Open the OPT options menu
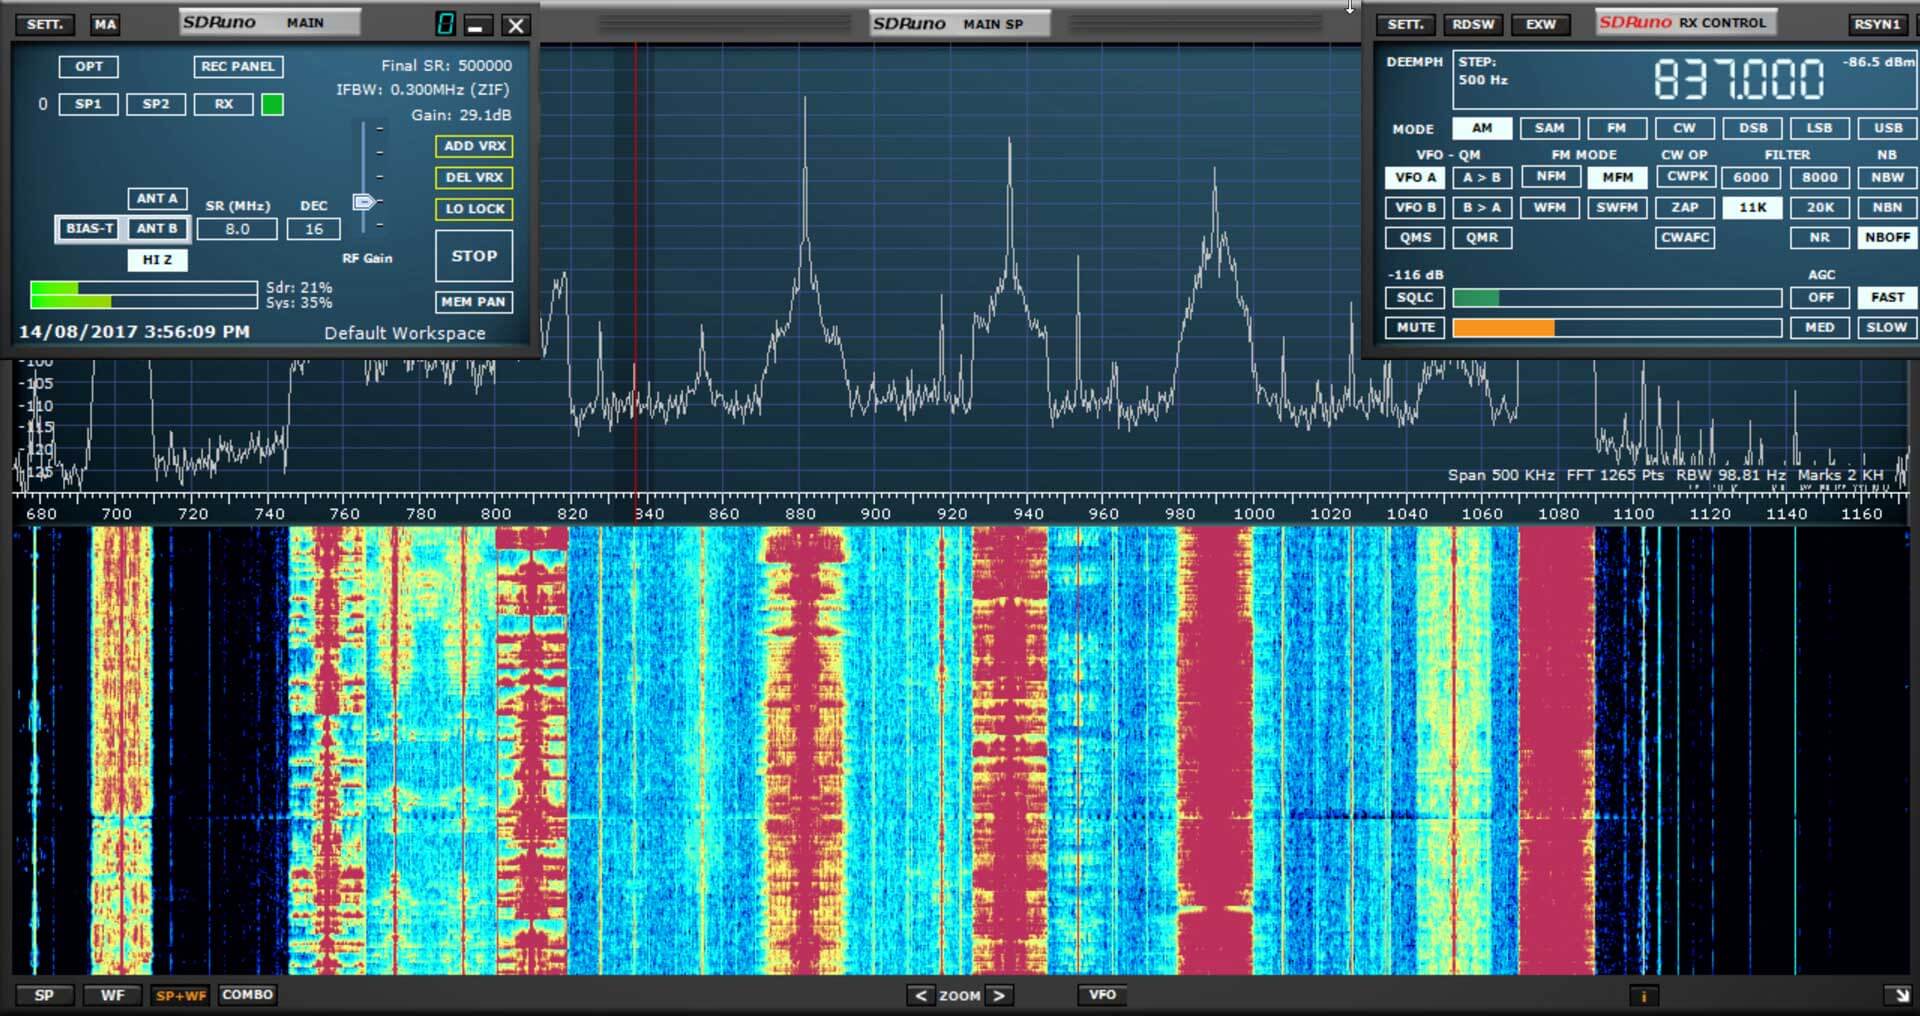Image resolution: width=1920 pixels, height=1016 pixels. 89,67
